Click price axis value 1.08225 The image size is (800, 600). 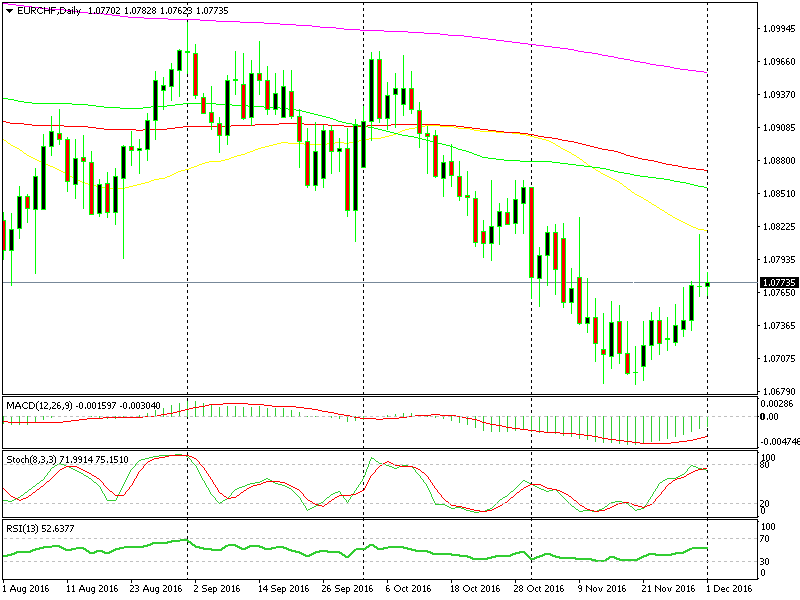tap(779, 227)
